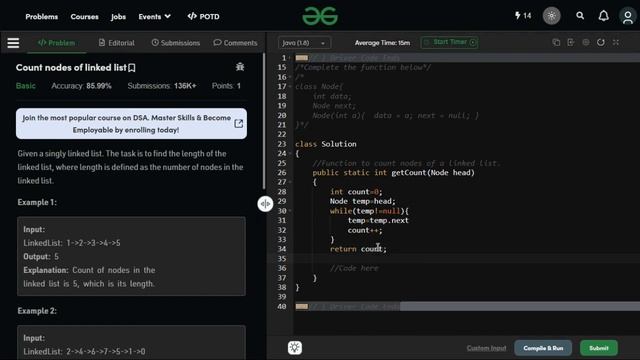This screenshot has height=360, width=640.
Task: Click the problem panel scrollbar
Action: point(264,120)
